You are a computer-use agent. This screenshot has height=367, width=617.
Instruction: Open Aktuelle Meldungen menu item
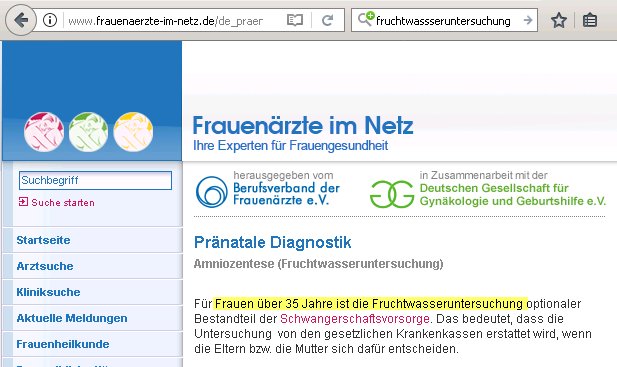click(72, 318)
